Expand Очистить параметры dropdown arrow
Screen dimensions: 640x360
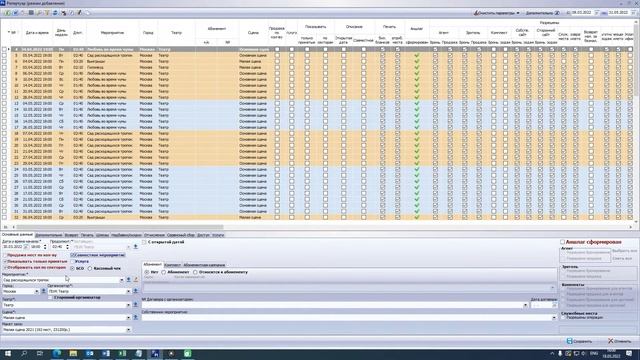tap(518, 13)
